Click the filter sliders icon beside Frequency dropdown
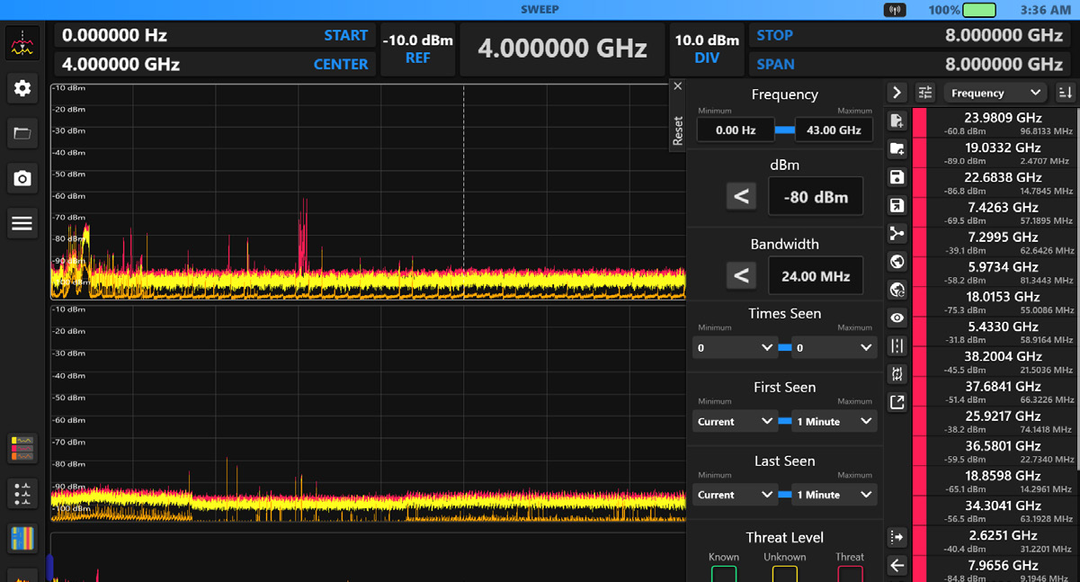1080x582 pixels. pos(926,93)
